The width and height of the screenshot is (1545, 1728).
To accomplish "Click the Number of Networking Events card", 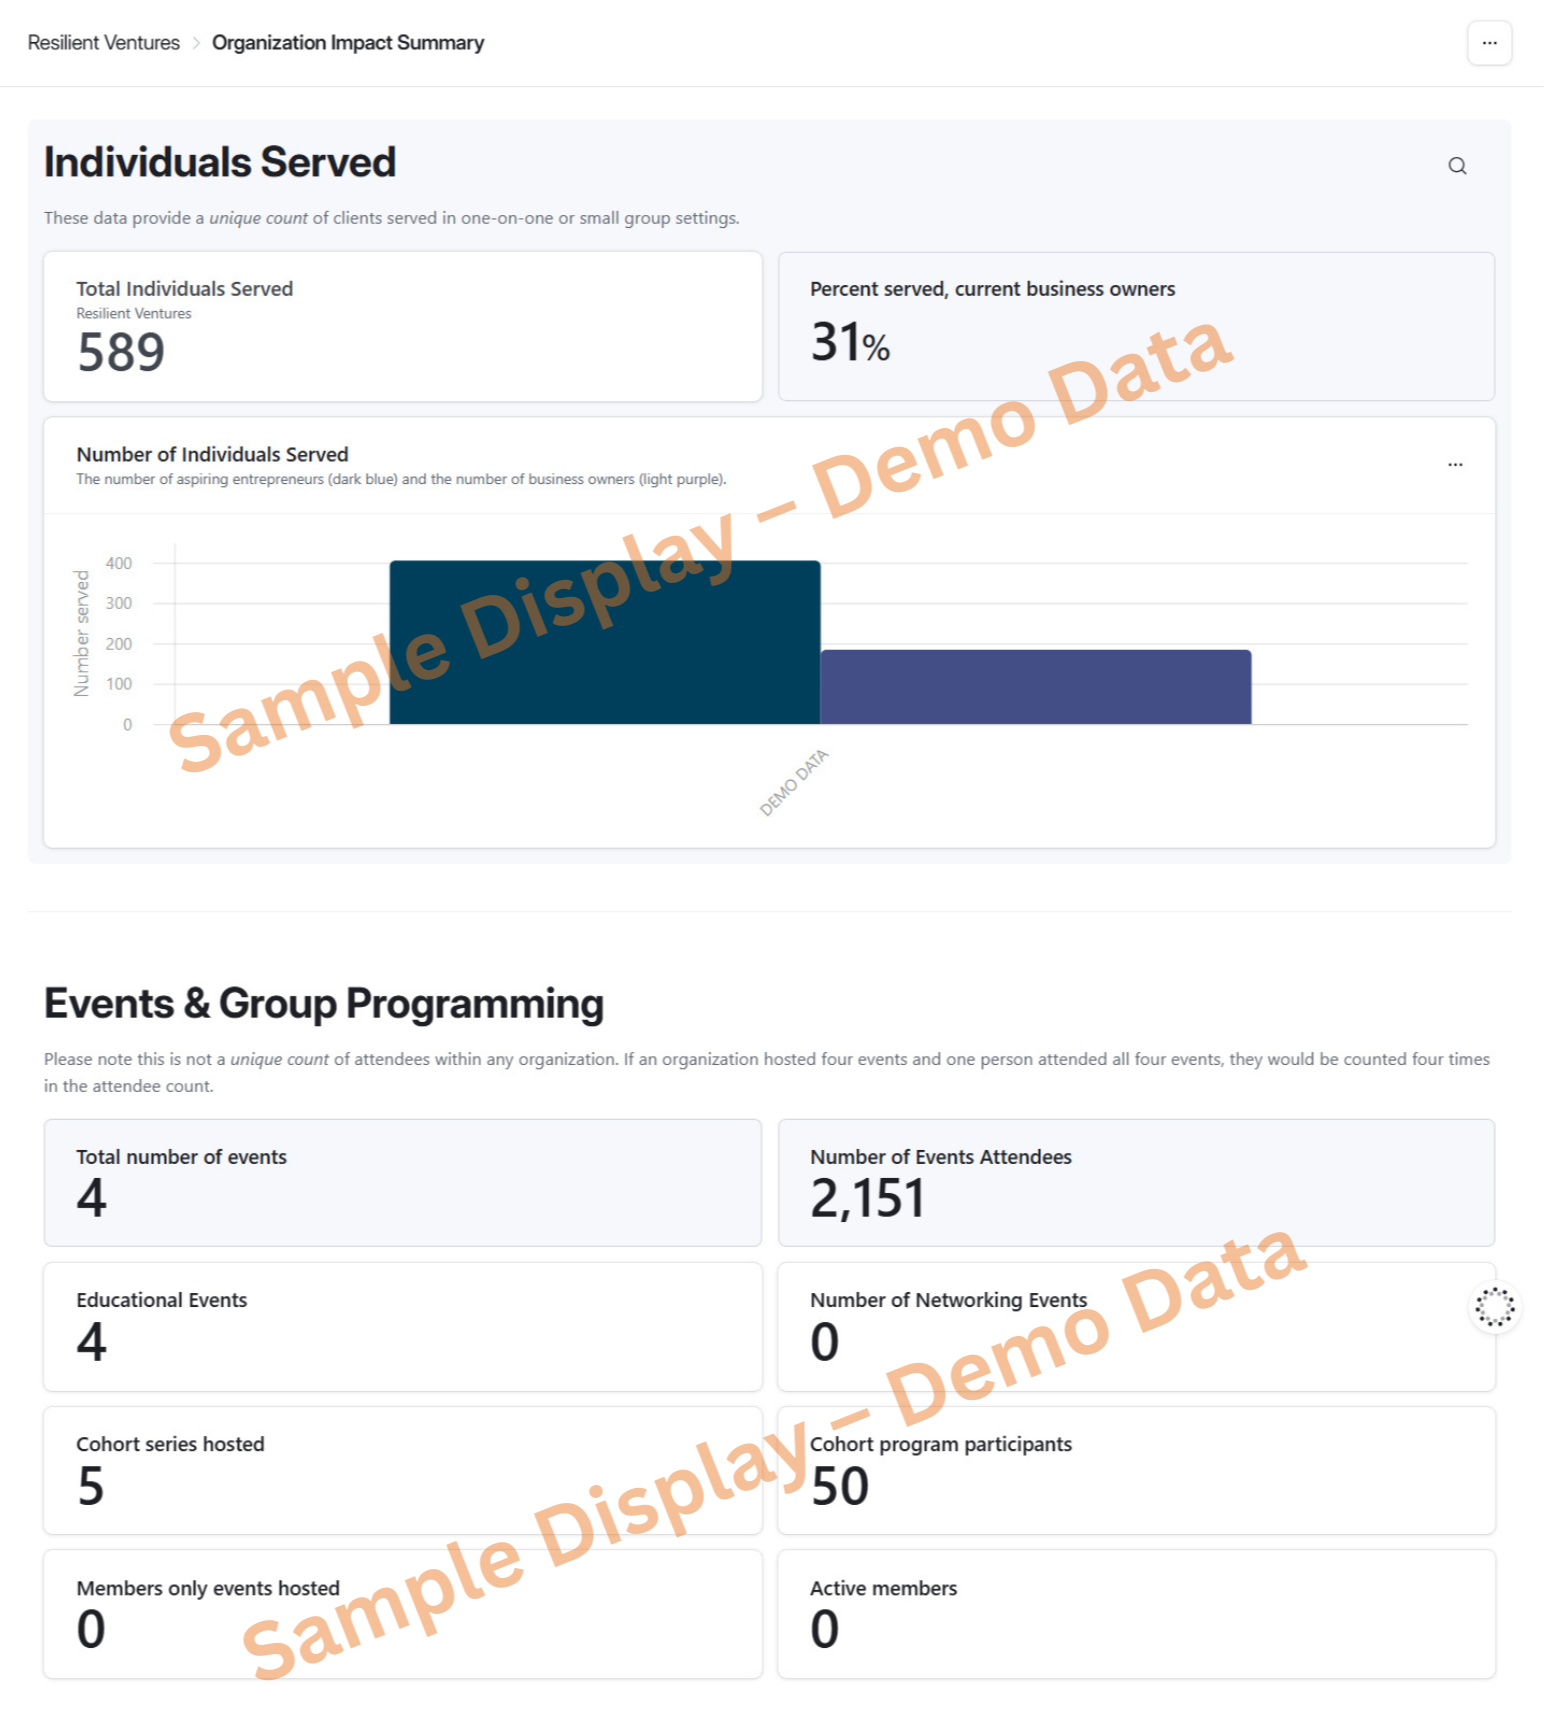I will click(x=1135, y=1327).
